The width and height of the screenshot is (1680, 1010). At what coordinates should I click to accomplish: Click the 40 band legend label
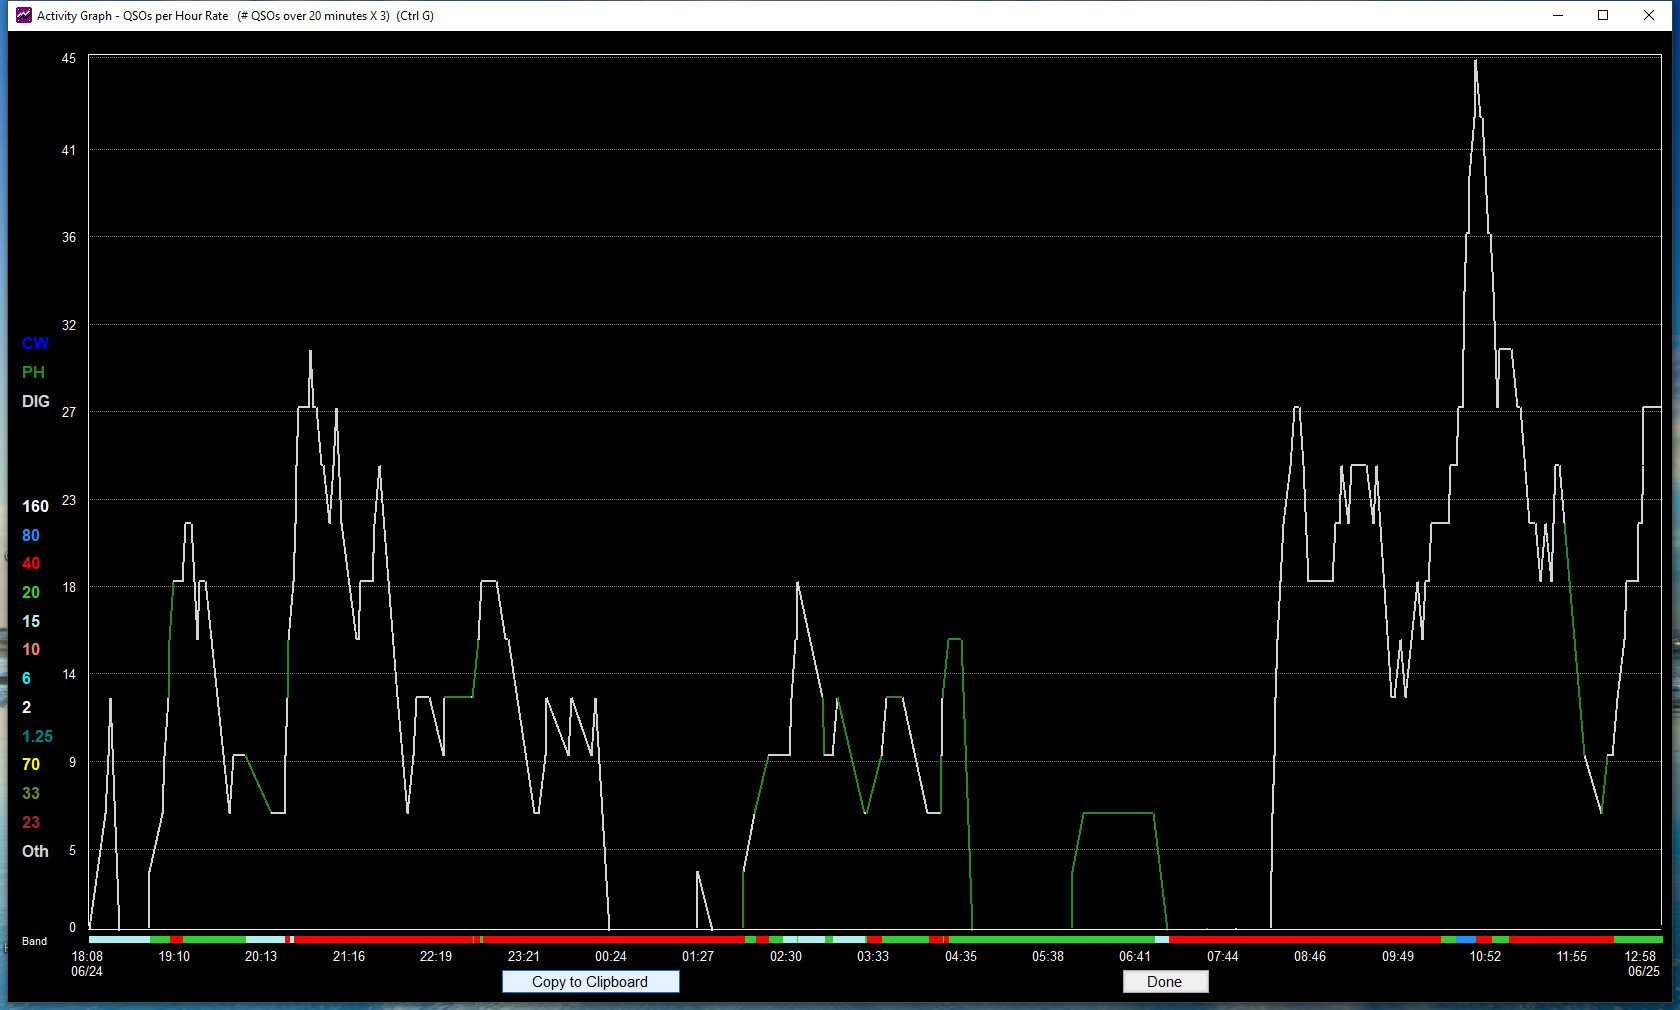[31, 564]
